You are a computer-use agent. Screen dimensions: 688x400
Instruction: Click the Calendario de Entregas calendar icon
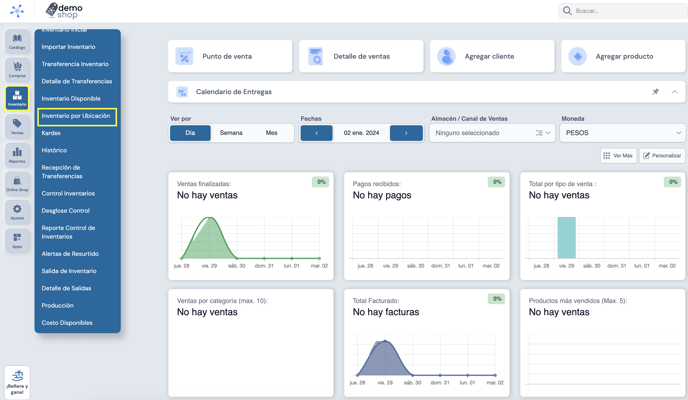182,92
